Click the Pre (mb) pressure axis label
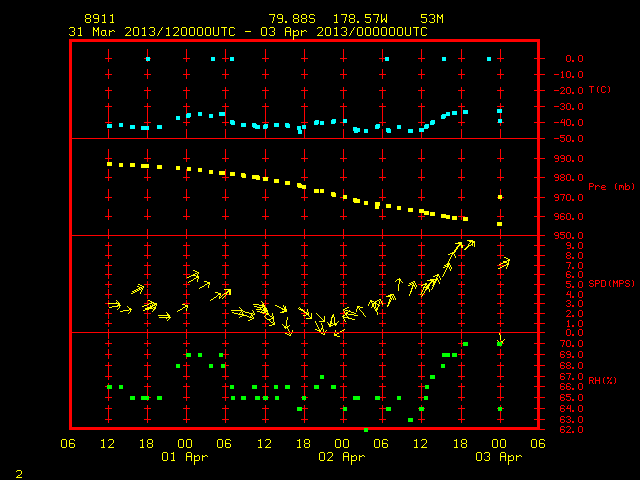Screen dimensions: 640x480 tap(611, 187)
